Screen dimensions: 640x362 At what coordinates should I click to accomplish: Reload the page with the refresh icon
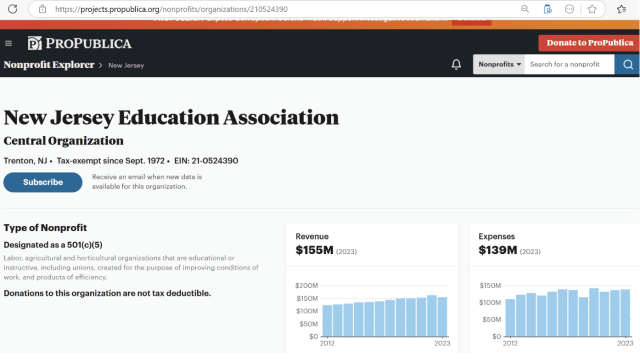[12, 9]
